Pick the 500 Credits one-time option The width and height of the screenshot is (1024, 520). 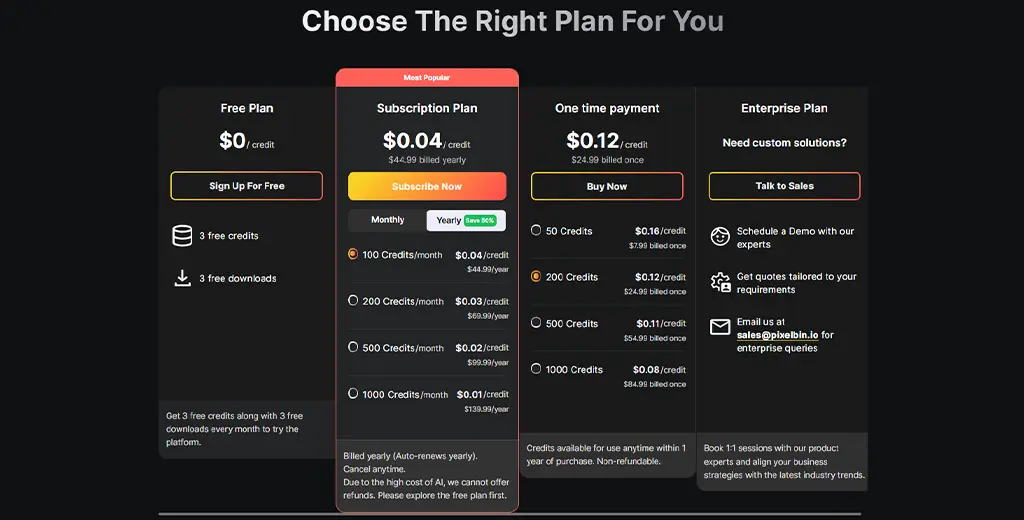536,323
